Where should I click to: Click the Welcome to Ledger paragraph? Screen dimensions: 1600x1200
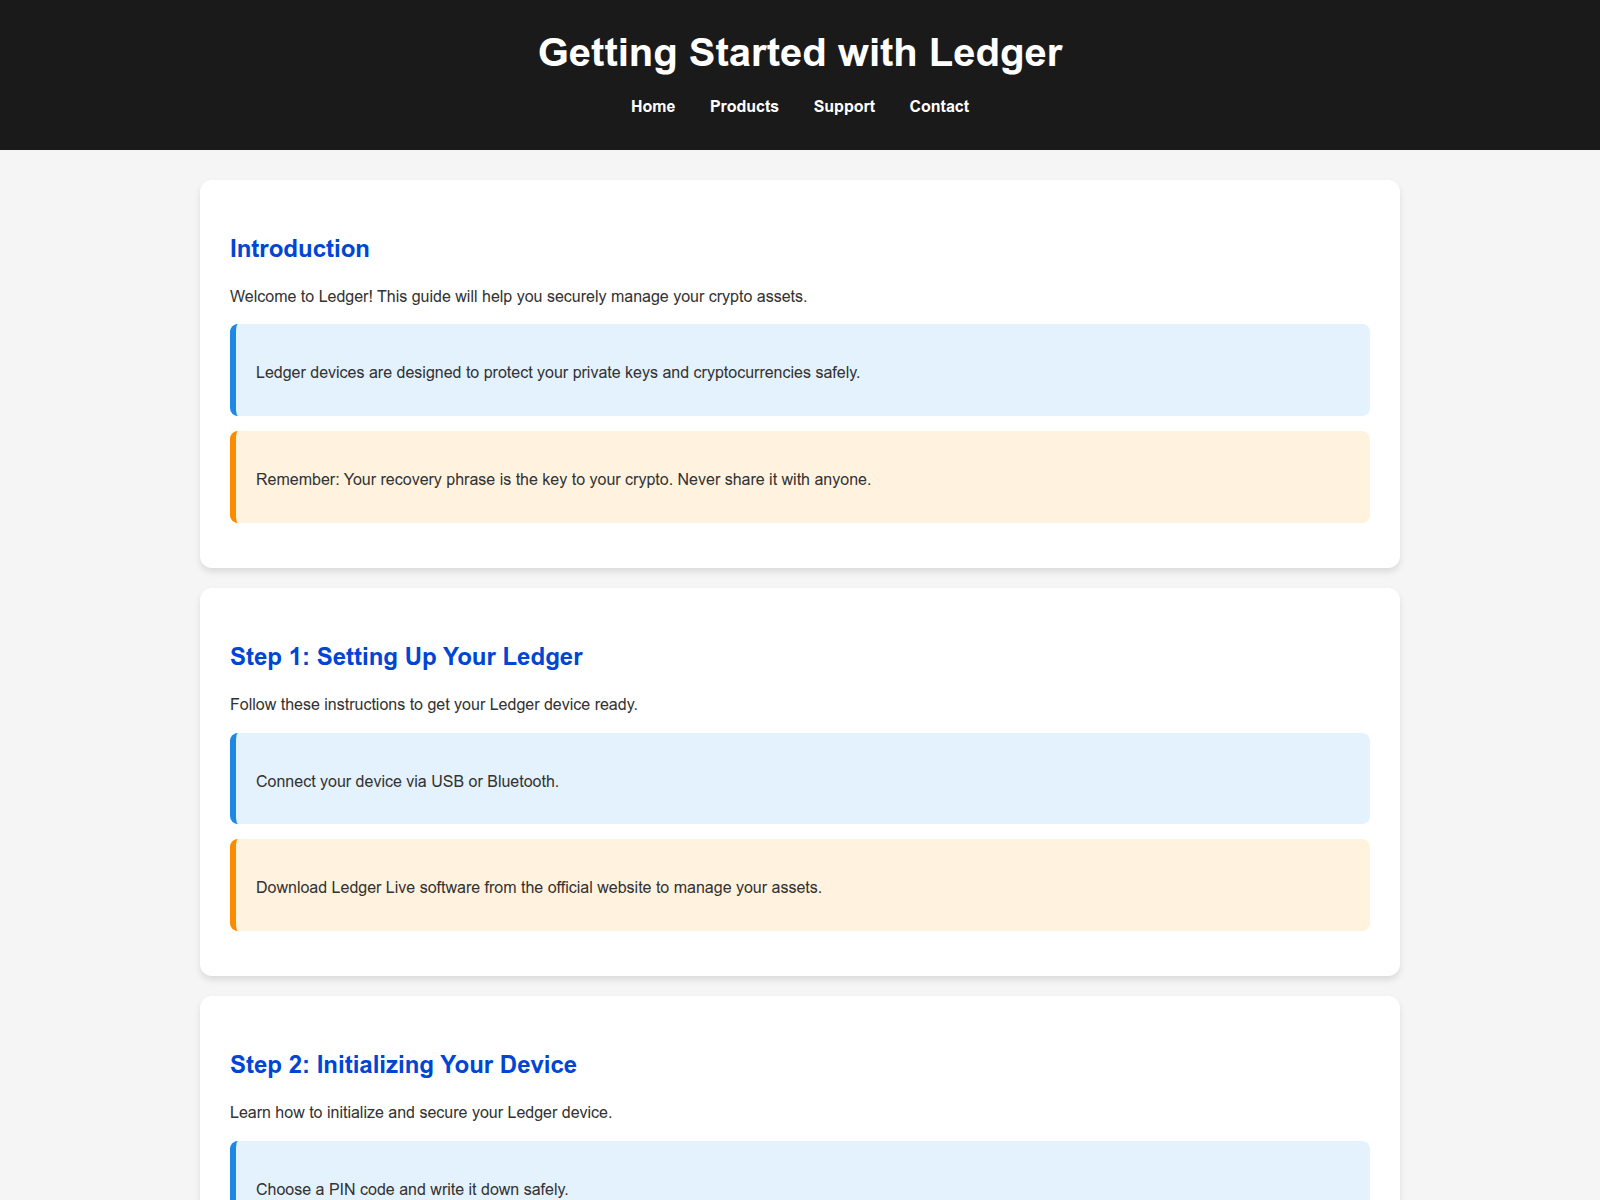[518, 297]
